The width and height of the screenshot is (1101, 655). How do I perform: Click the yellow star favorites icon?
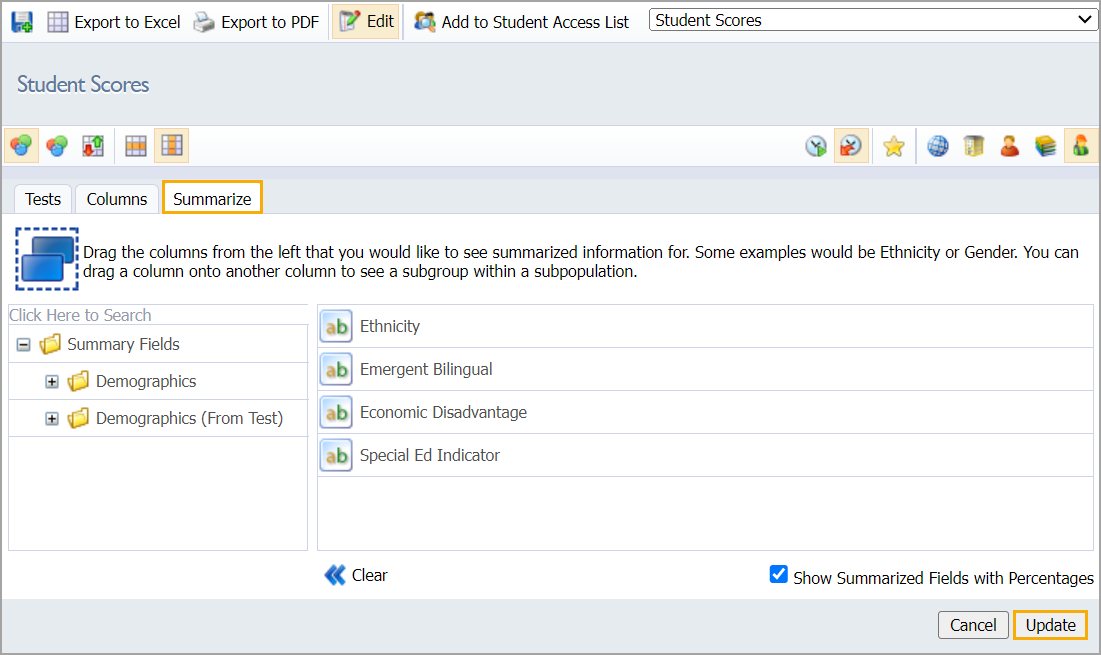893,147
